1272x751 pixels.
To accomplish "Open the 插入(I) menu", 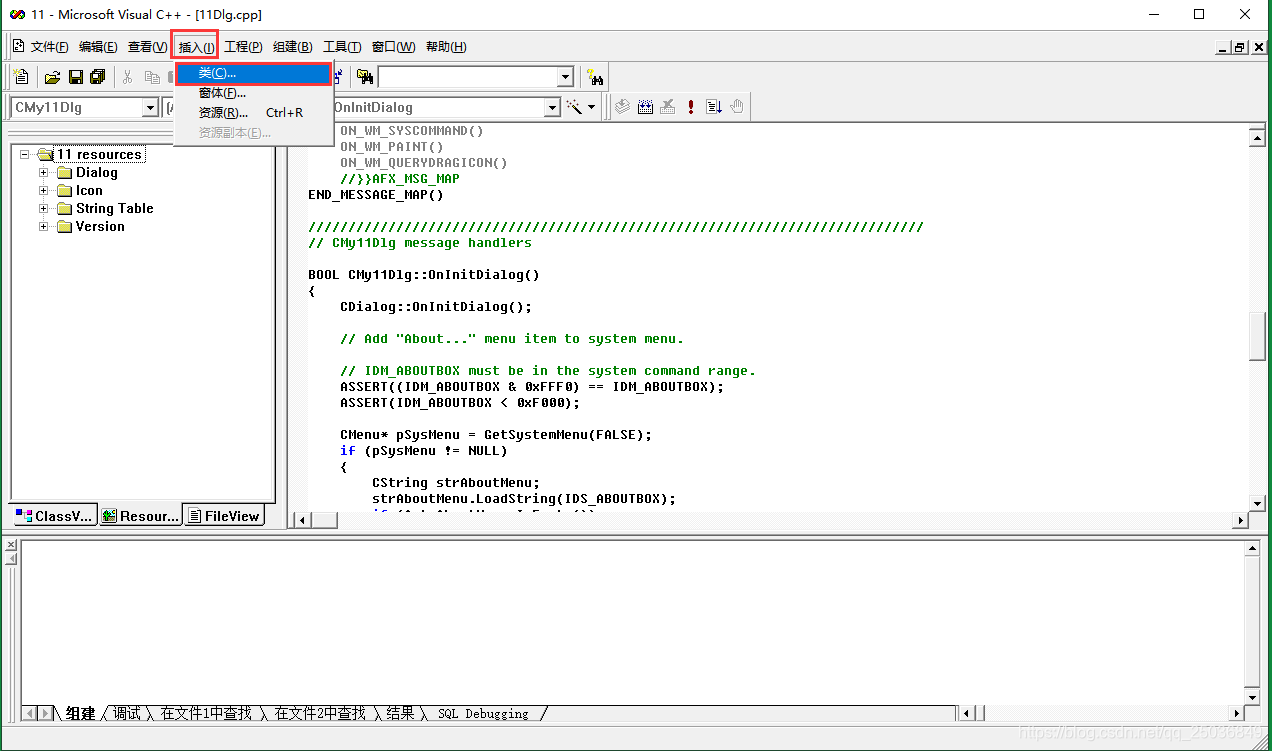I will [x=196, y=47].
